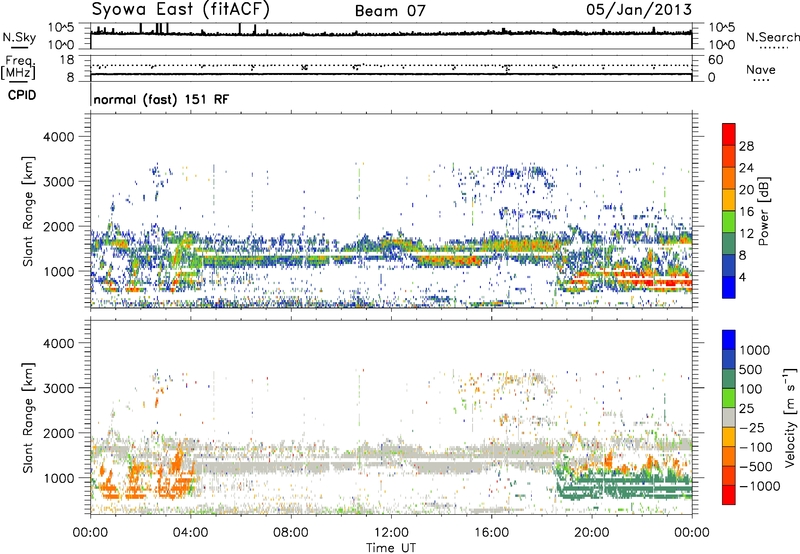Viewport: 800px width, 554px height.
Task: Click the '60' tick on the Nave axis
Action: (x=715, y=60)
